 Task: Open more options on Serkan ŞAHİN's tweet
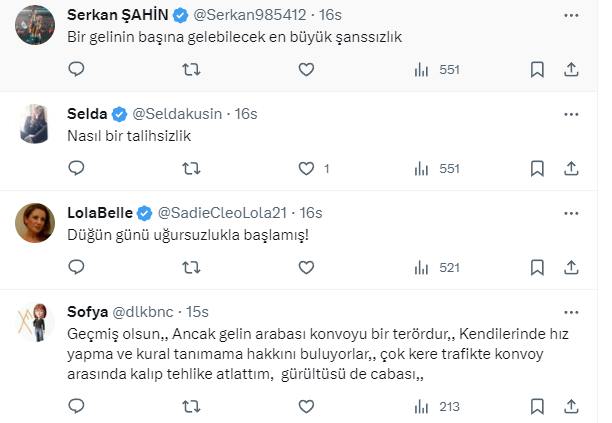pyautogui.click(x=570, y=15)
